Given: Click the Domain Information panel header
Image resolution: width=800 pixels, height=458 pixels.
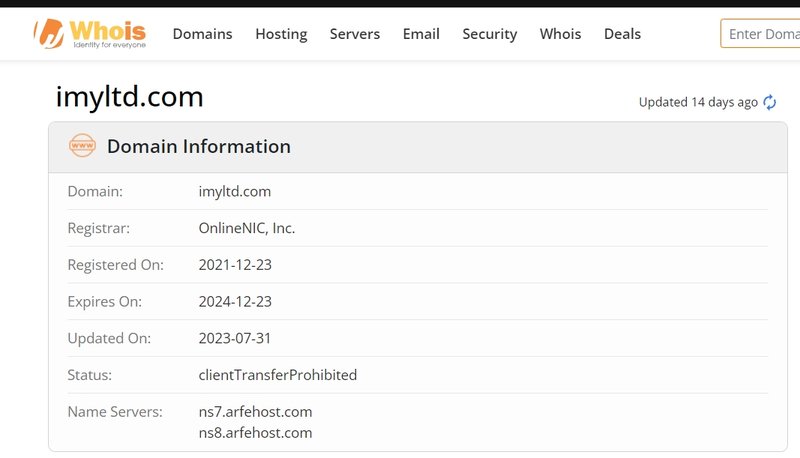Looking at the screenshot, I should point(198,147).
